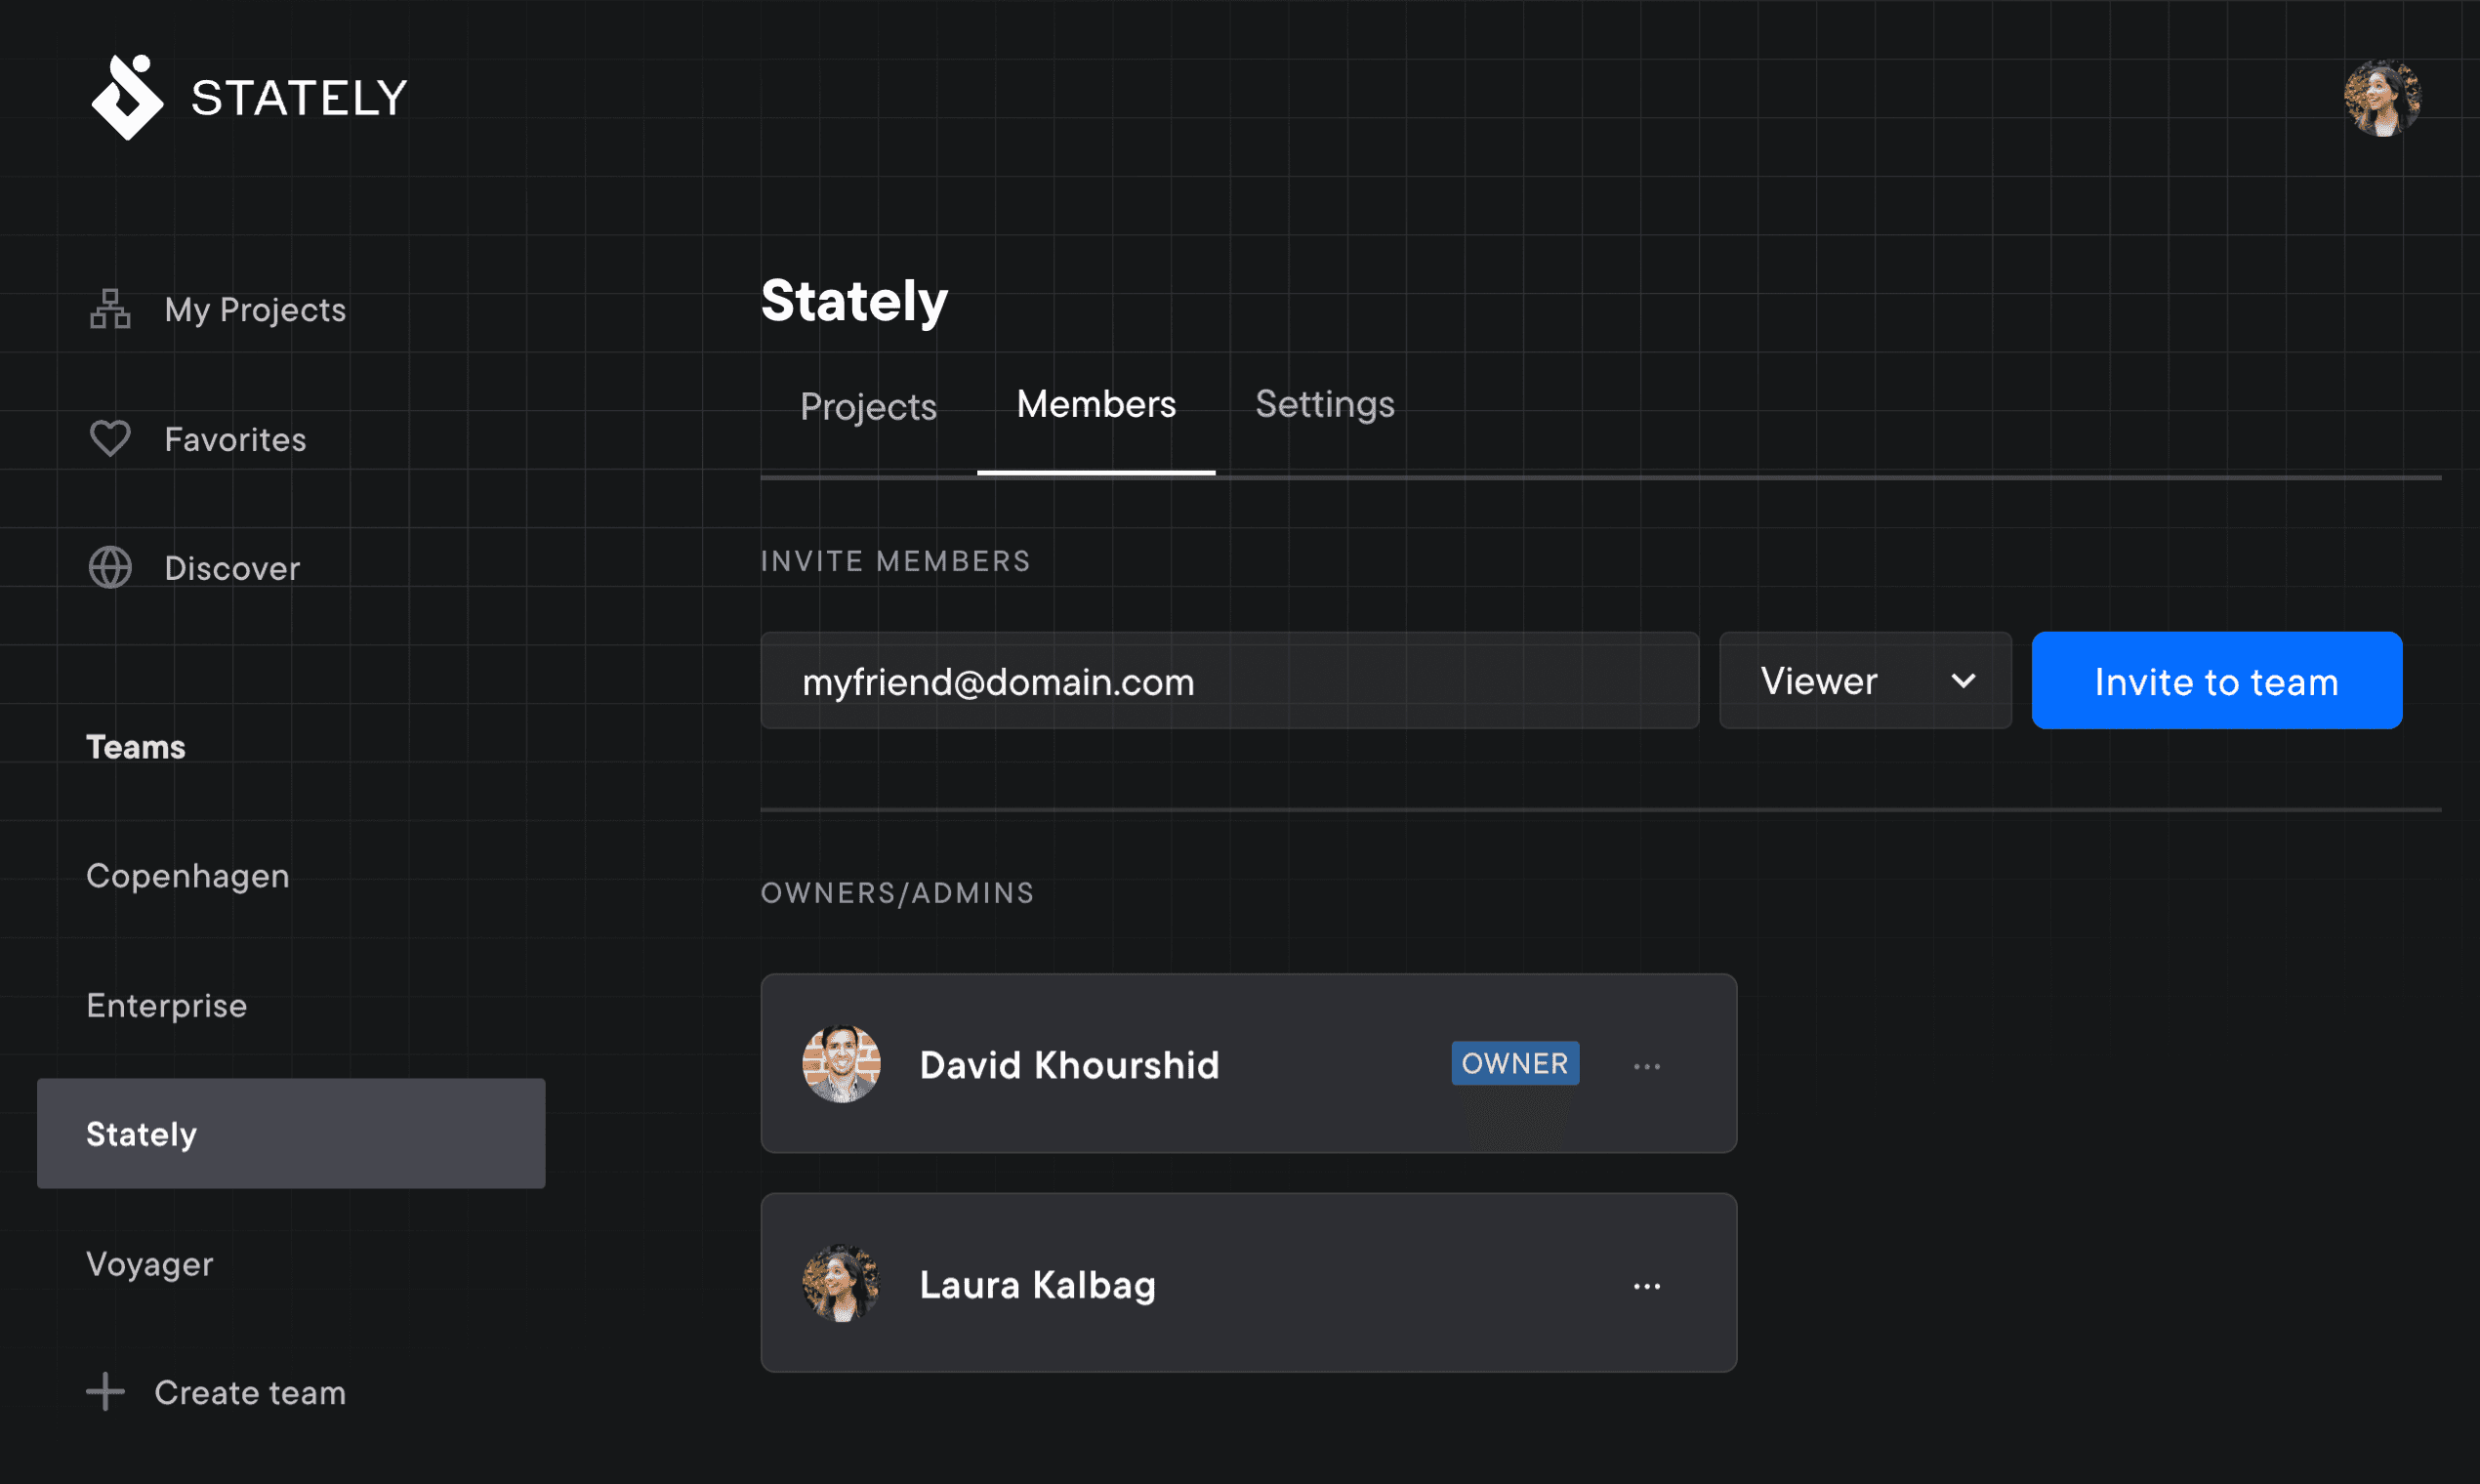Select the Members tab

(1096, 404)
